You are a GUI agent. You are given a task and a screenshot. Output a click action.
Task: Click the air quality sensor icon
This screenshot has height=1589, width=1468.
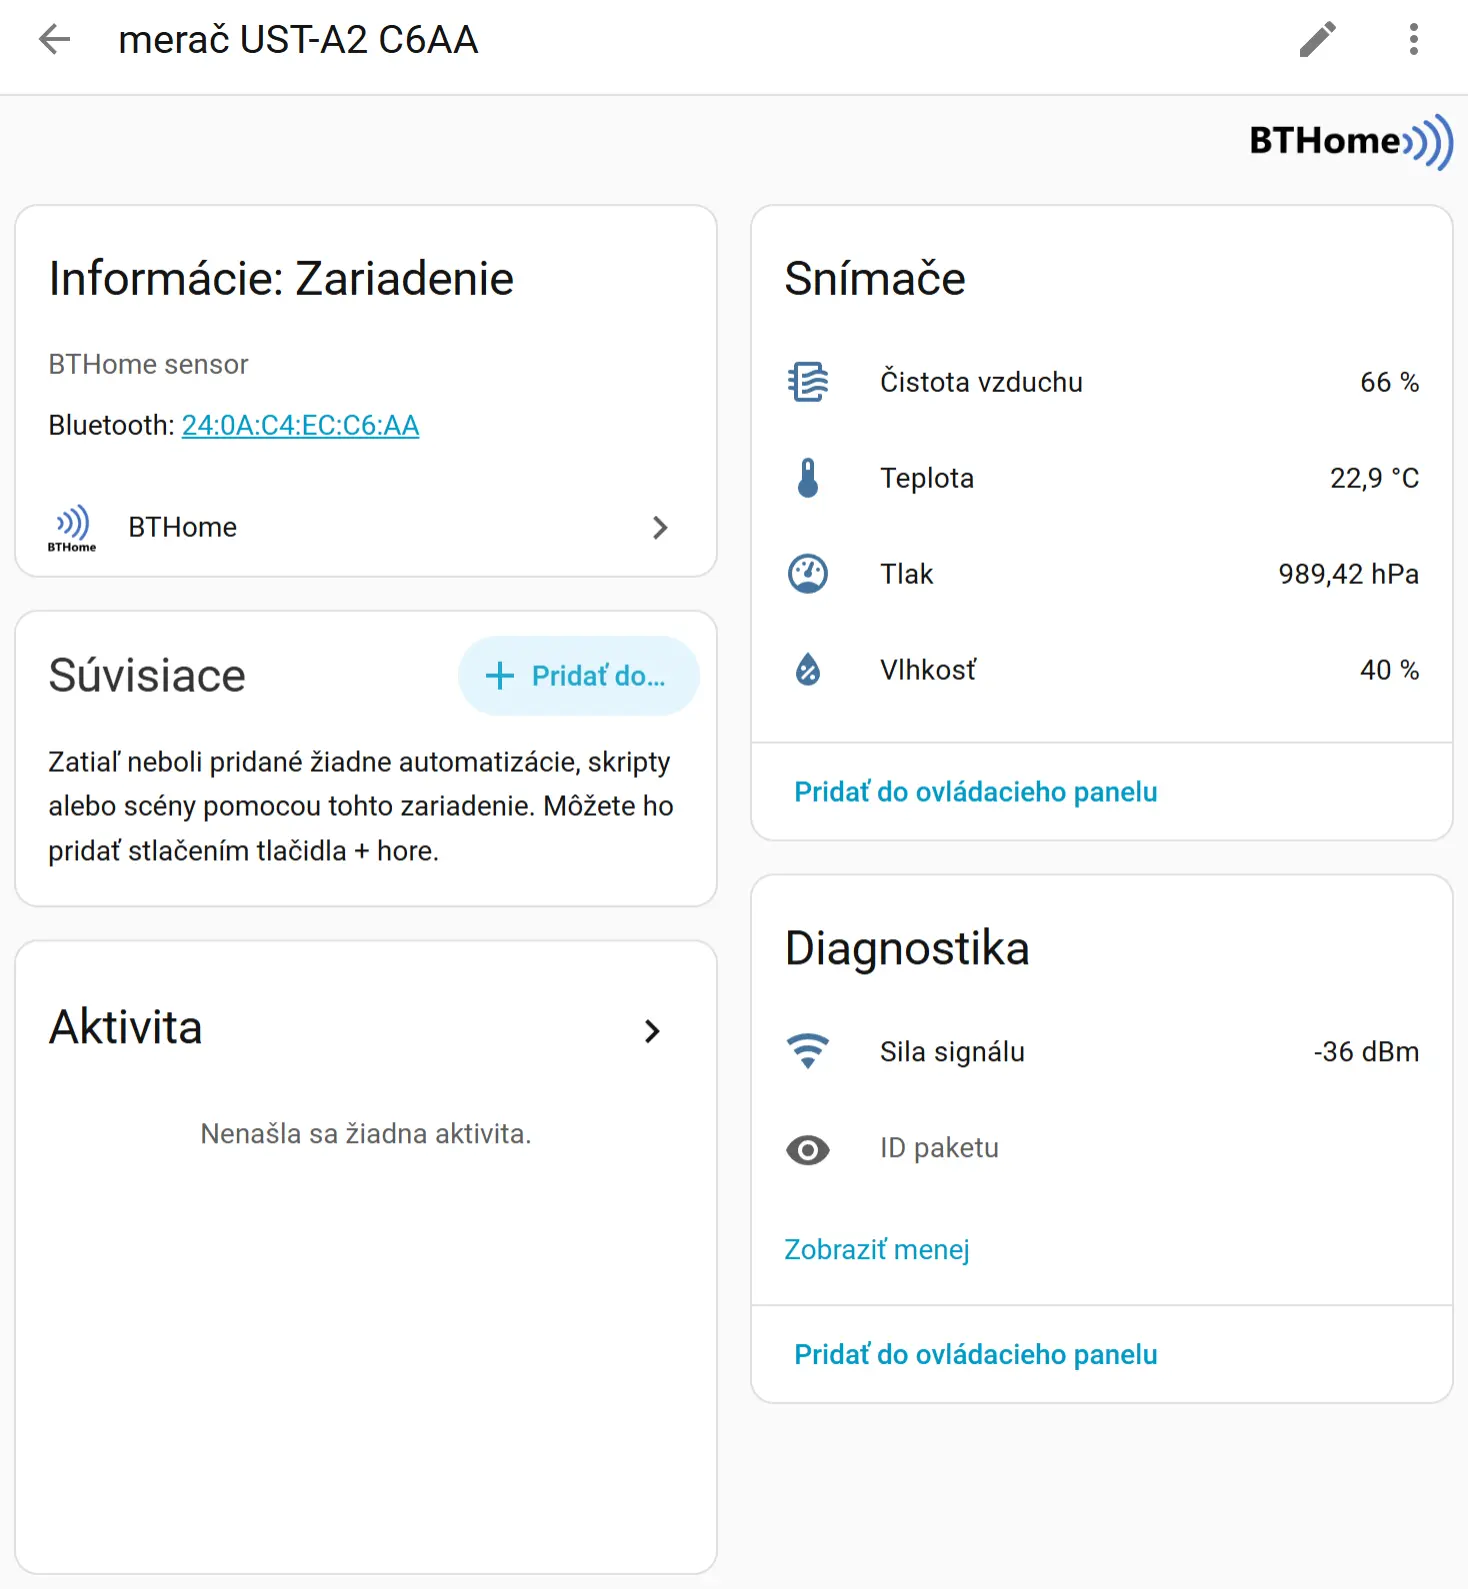(x=808, y=382)
